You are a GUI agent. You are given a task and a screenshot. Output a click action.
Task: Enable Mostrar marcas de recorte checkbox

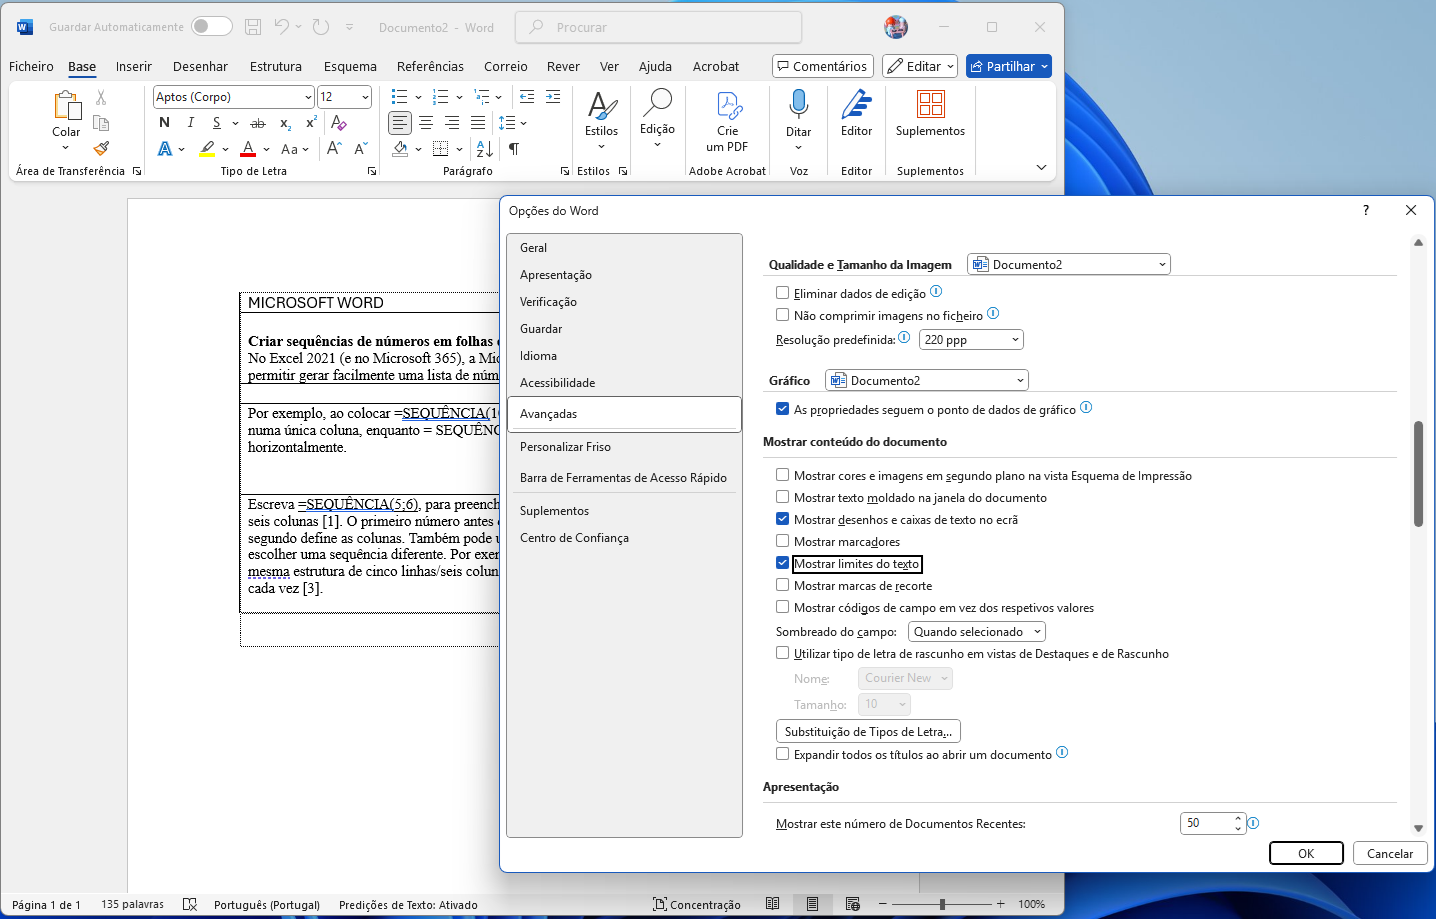tap(783, 586)
